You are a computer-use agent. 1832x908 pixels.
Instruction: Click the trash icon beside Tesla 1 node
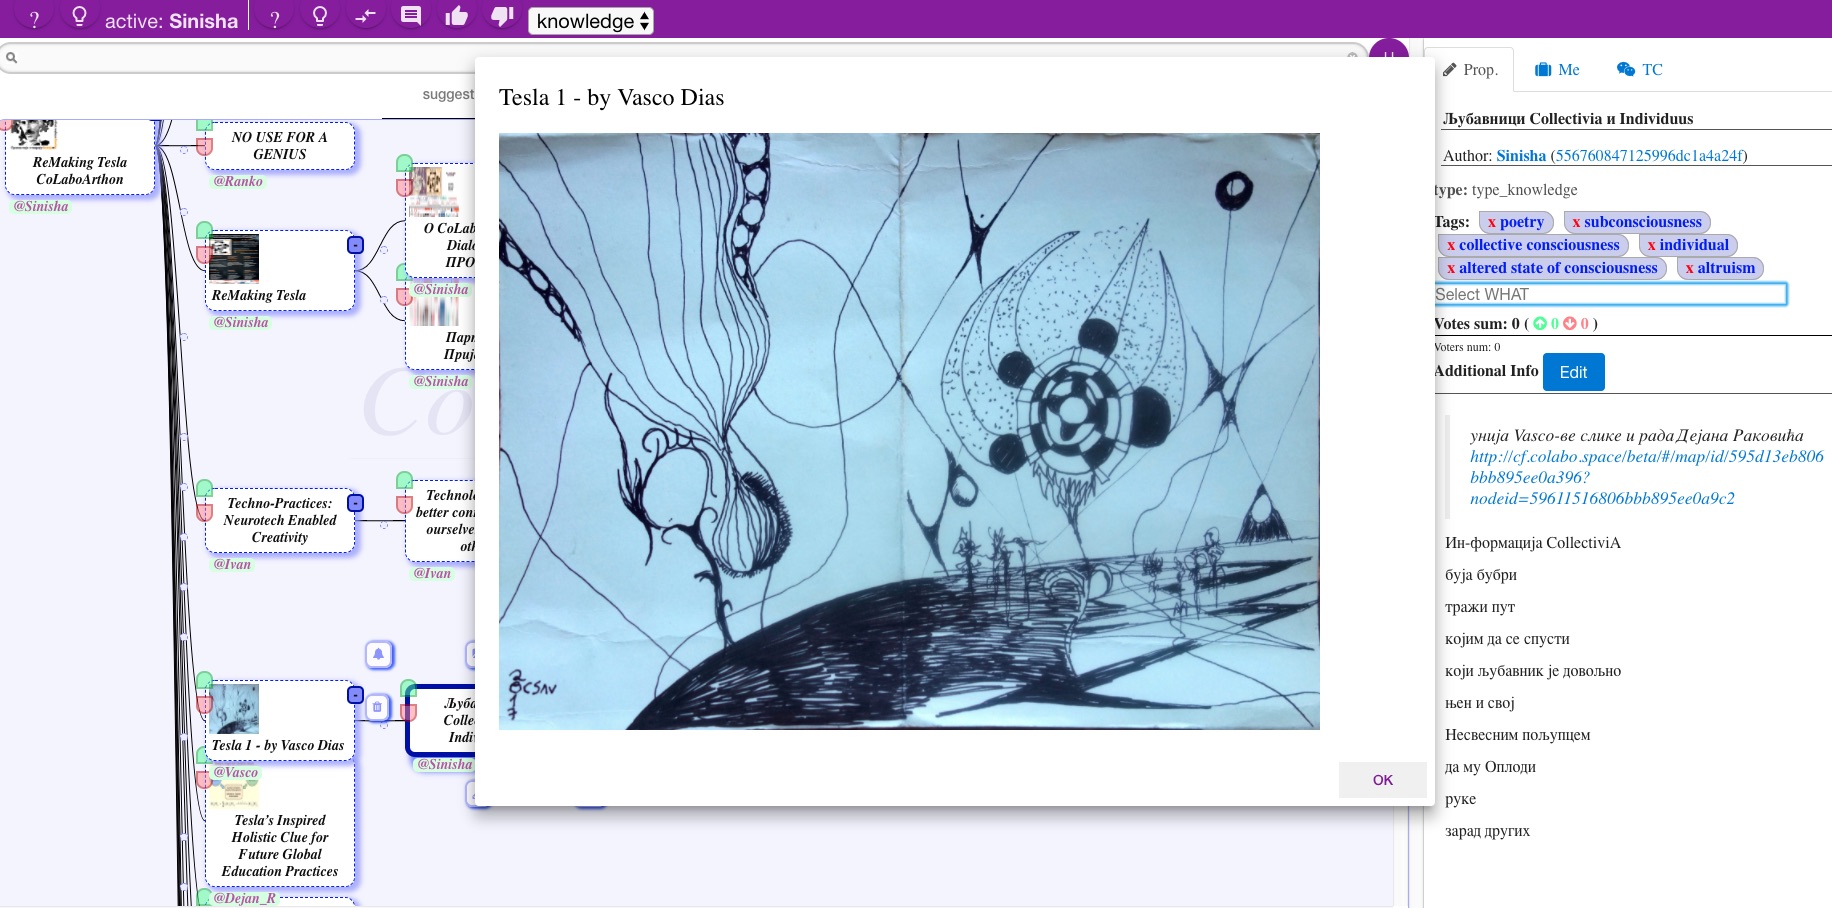coord(377,707)
